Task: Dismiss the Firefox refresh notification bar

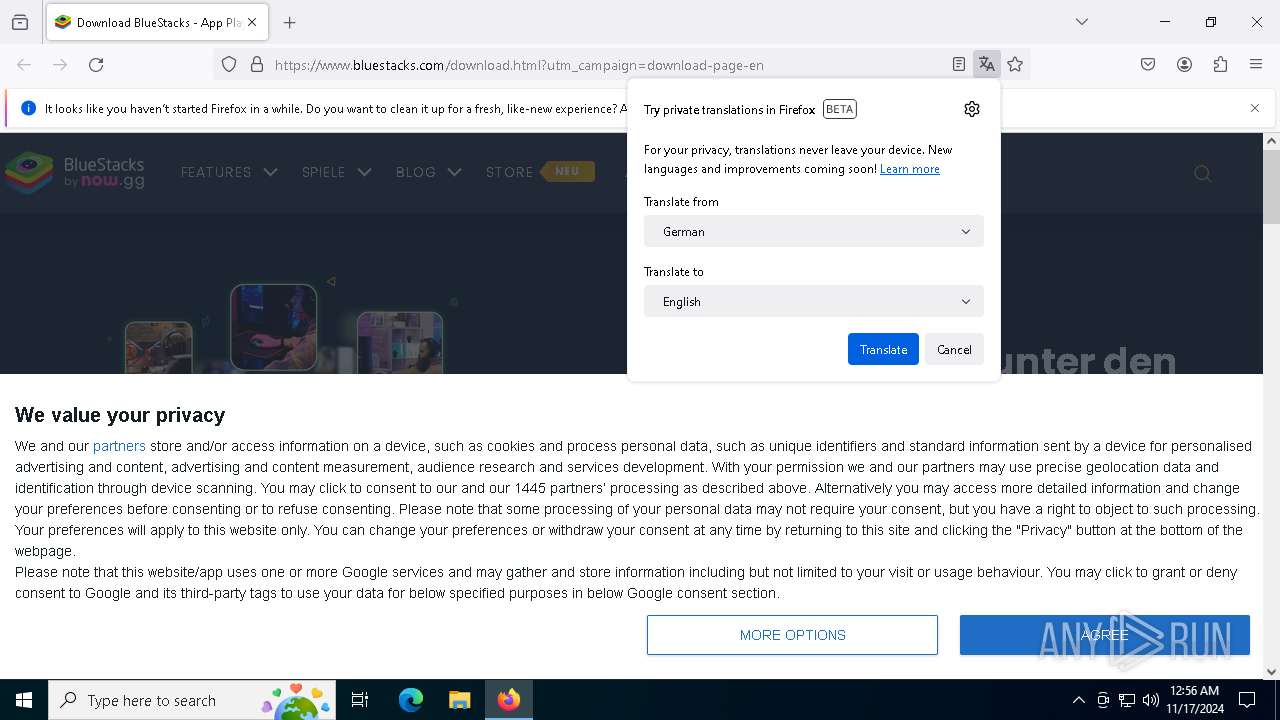Action: point(1255,108)
